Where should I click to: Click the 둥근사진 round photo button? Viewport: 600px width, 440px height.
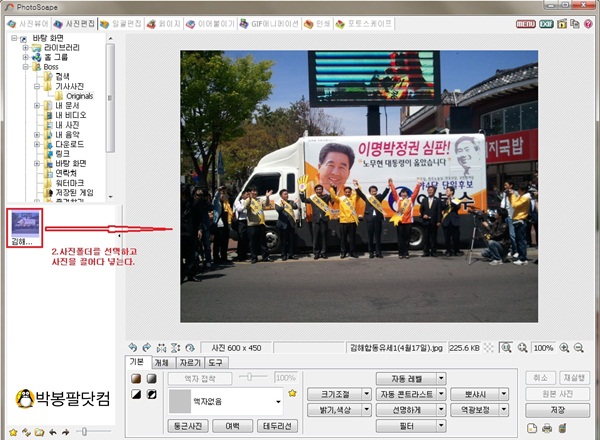(x=187, y=426)
